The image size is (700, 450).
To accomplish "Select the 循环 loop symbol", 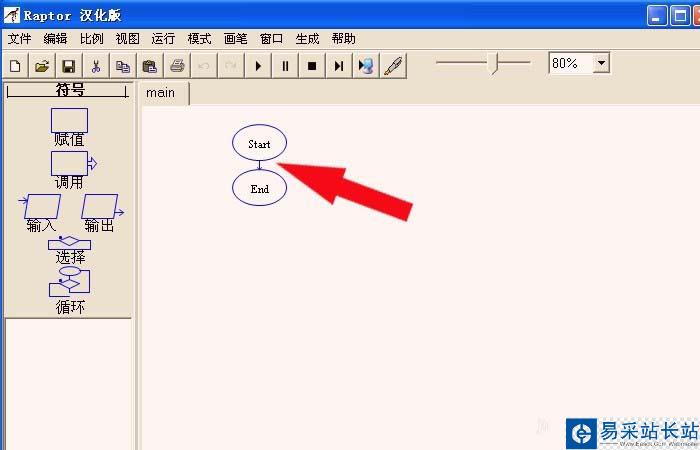I will point(69,282).
